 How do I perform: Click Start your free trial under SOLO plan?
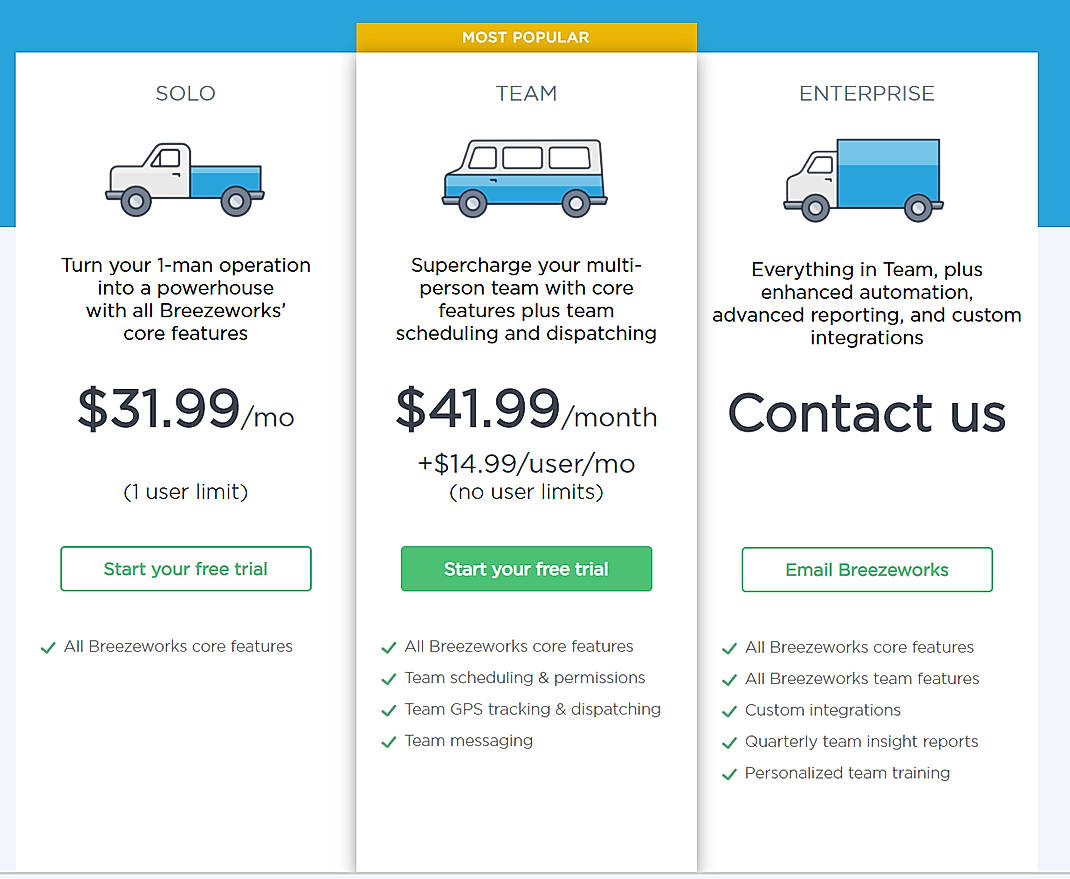(x=185, y=568)
